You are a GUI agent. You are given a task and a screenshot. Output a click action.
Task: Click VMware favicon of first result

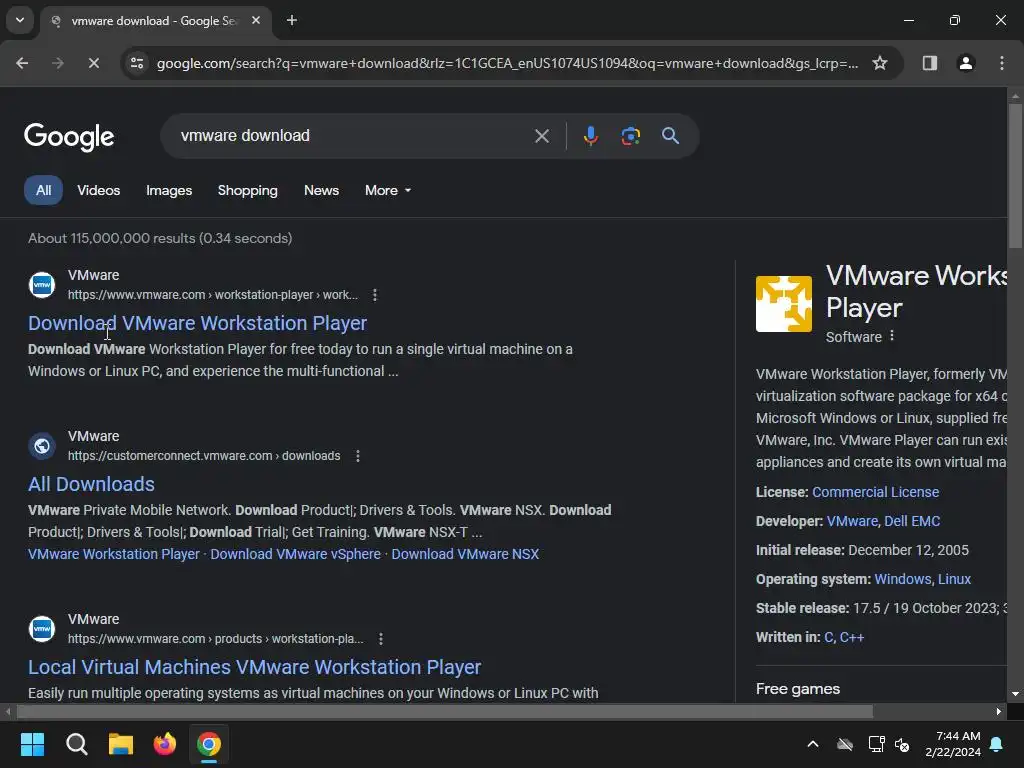point(42,285)
